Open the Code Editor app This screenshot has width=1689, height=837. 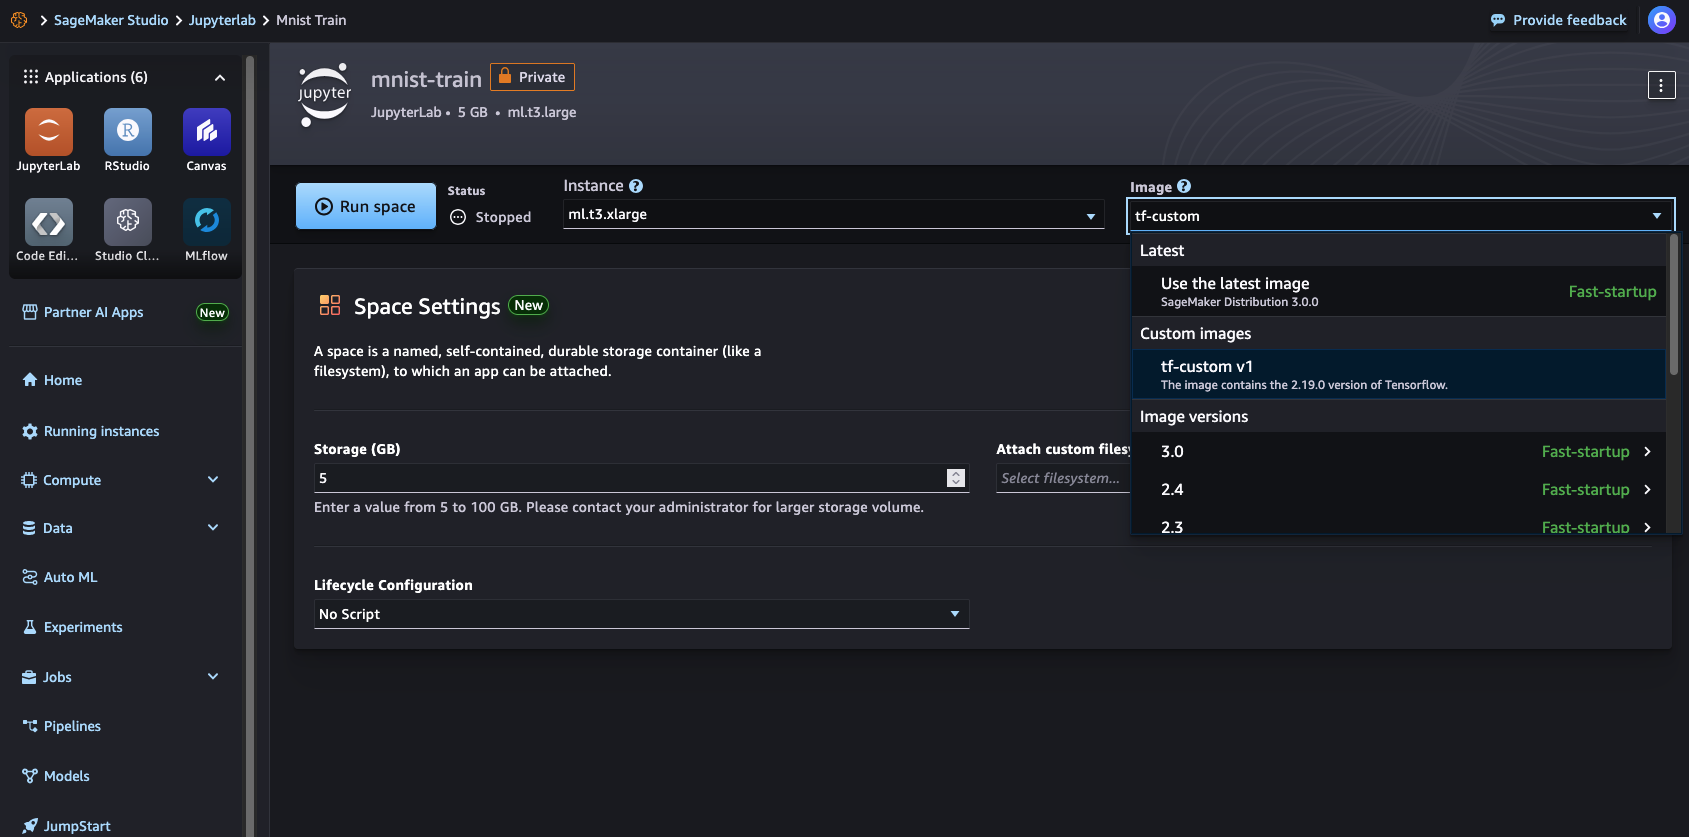[48, 231]
